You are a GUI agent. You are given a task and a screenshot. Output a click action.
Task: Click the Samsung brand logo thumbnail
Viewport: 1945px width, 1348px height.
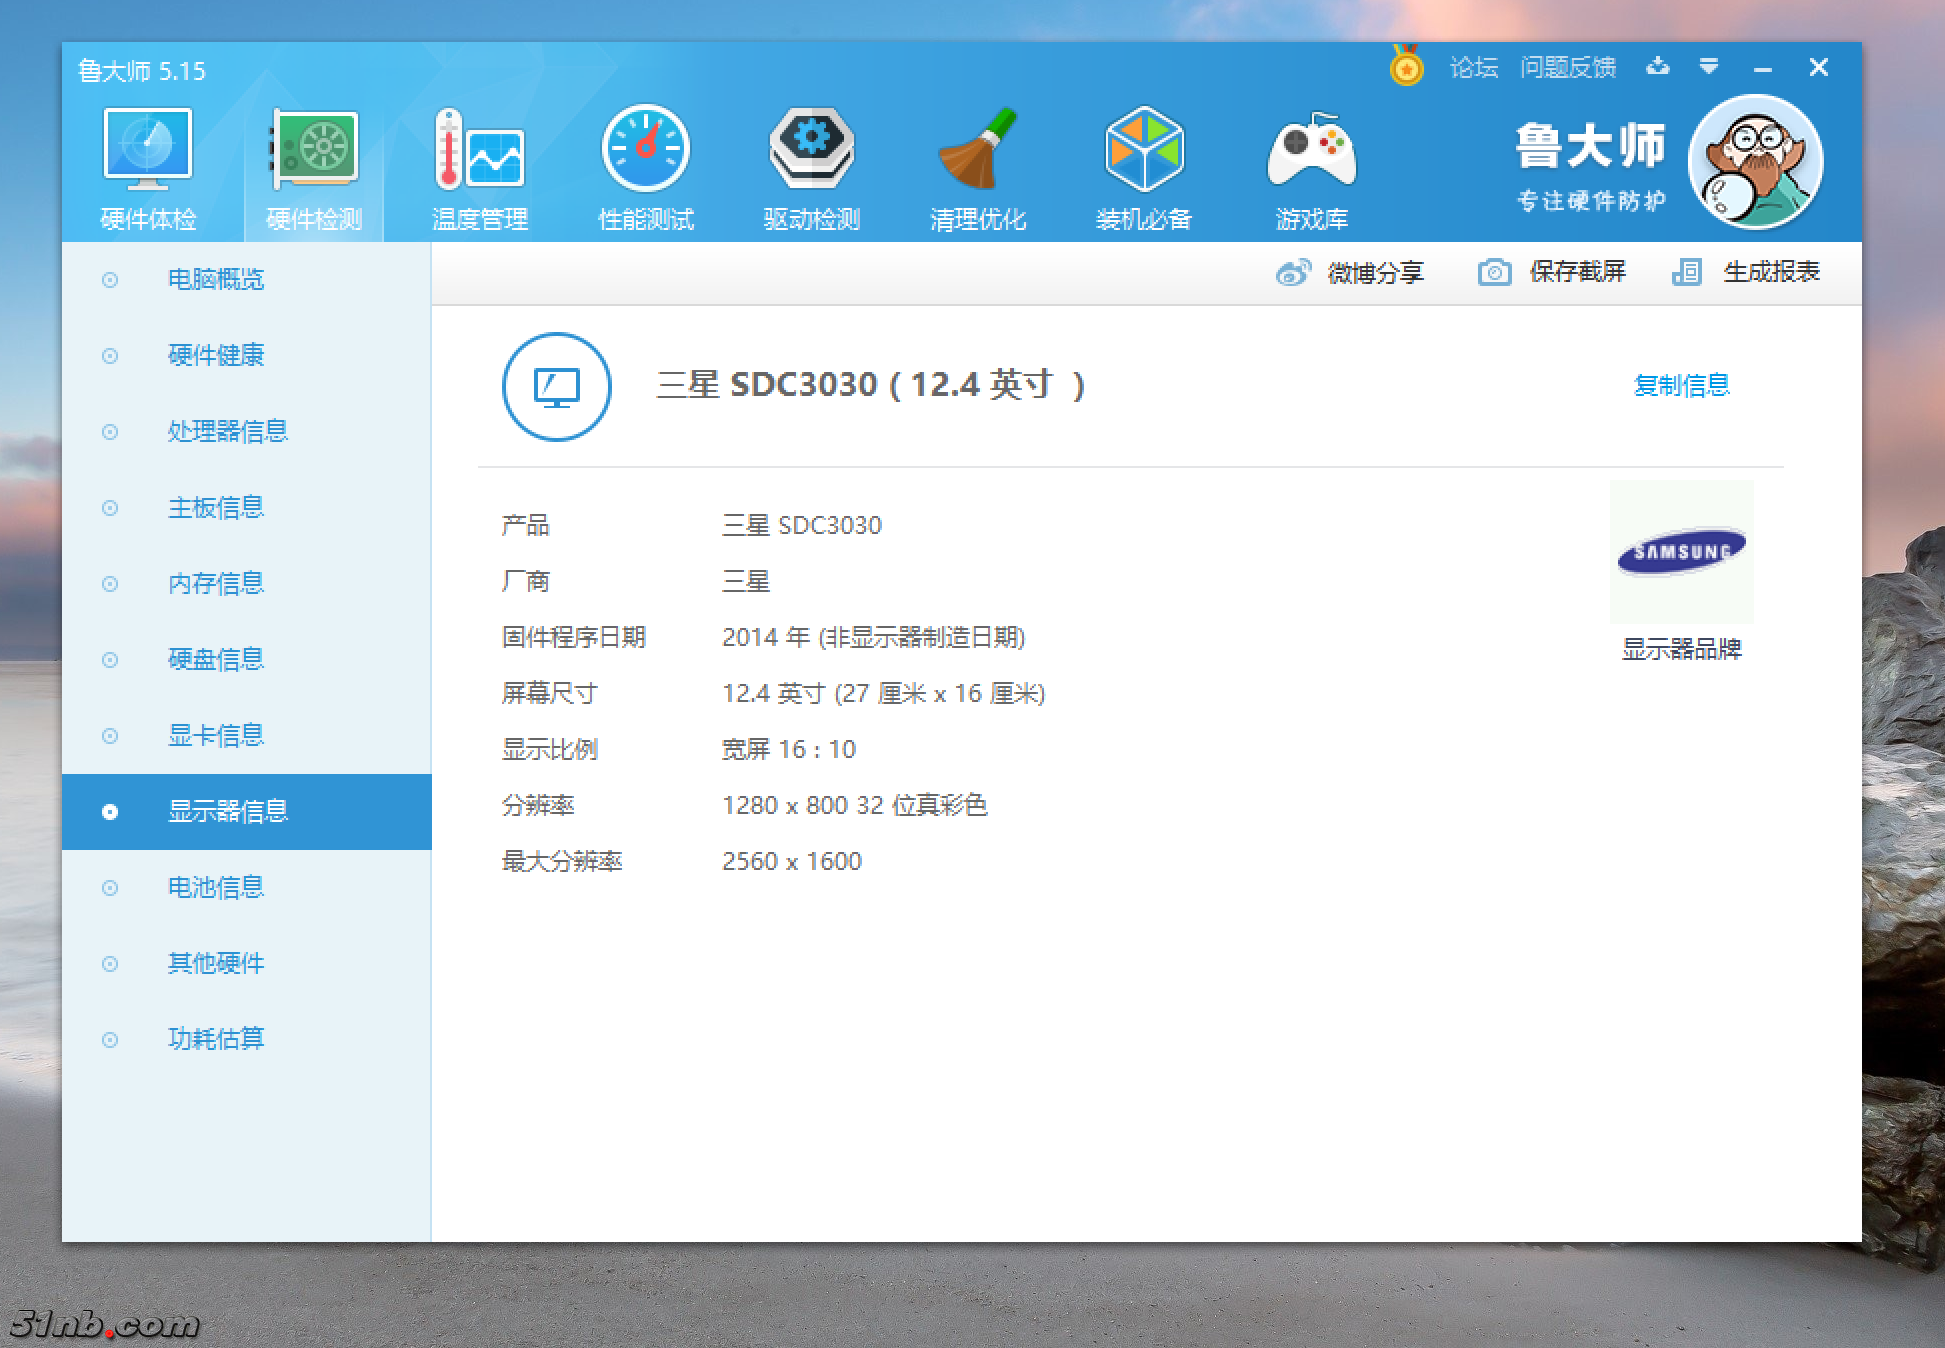(x=1681, y=552)
